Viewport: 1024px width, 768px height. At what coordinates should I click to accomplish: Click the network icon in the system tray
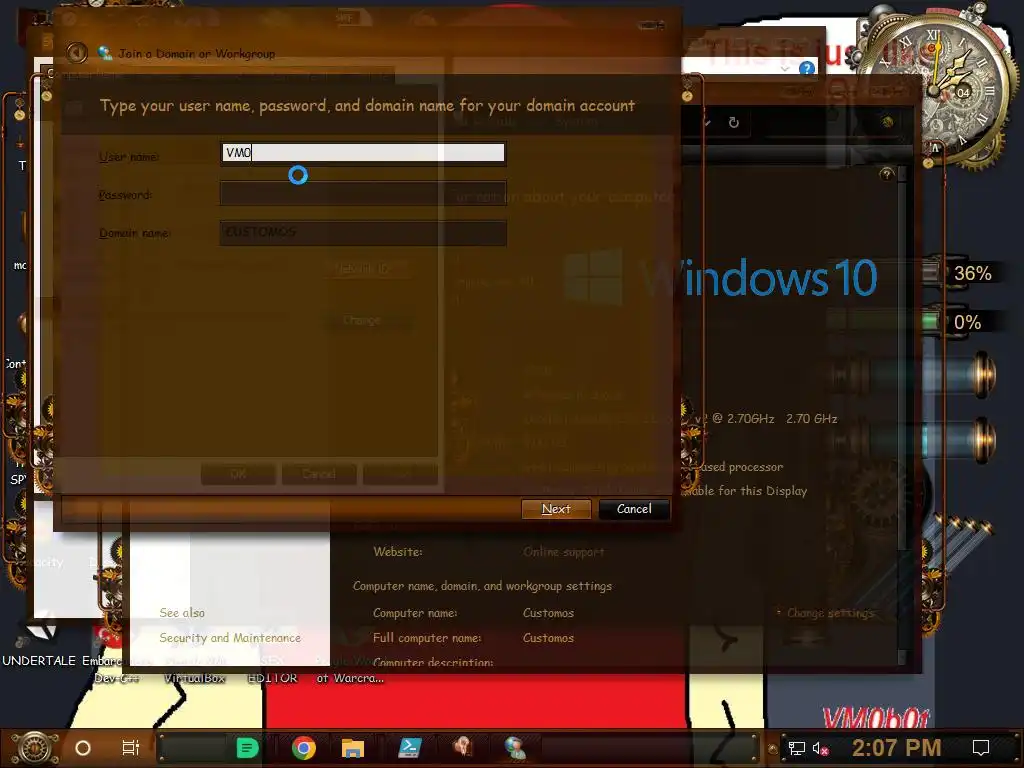pos(796,748)
